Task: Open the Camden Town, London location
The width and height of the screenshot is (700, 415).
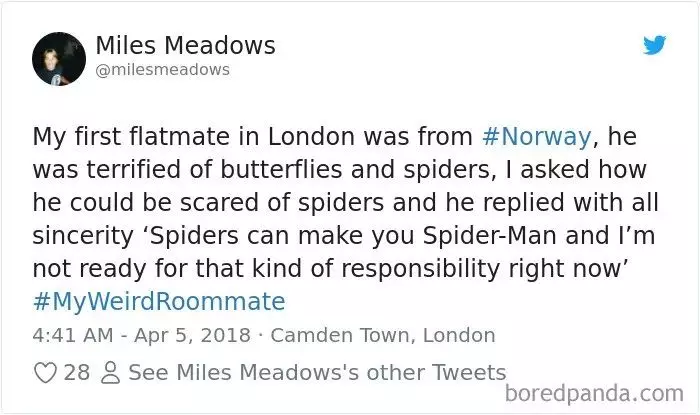Action: click(383, 335)
